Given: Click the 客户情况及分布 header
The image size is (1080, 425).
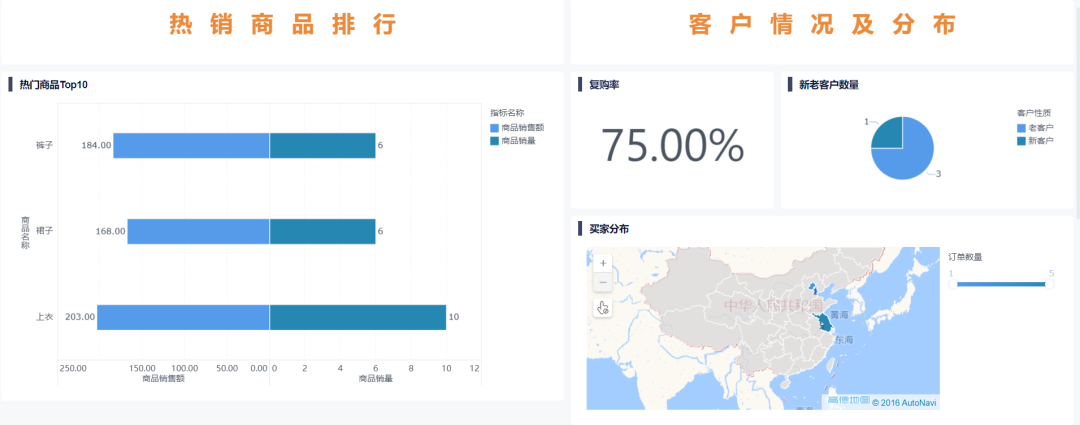Looking at the screenshot, I should [822, 25].
